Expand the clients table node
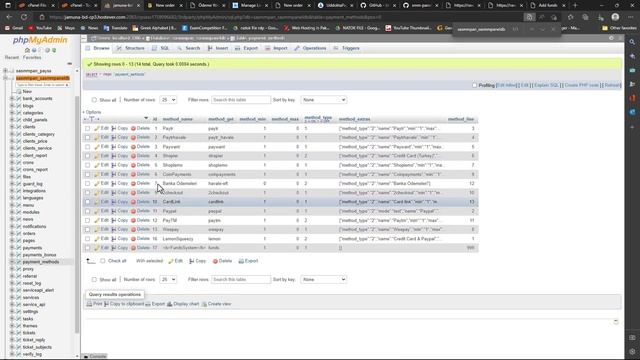The width and height of the screenshot is (640, 360). coord(12,127)
